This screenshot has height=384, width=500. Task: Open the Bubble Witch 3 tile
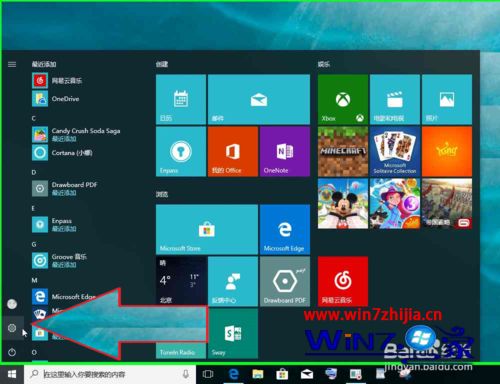coord(395,204)
